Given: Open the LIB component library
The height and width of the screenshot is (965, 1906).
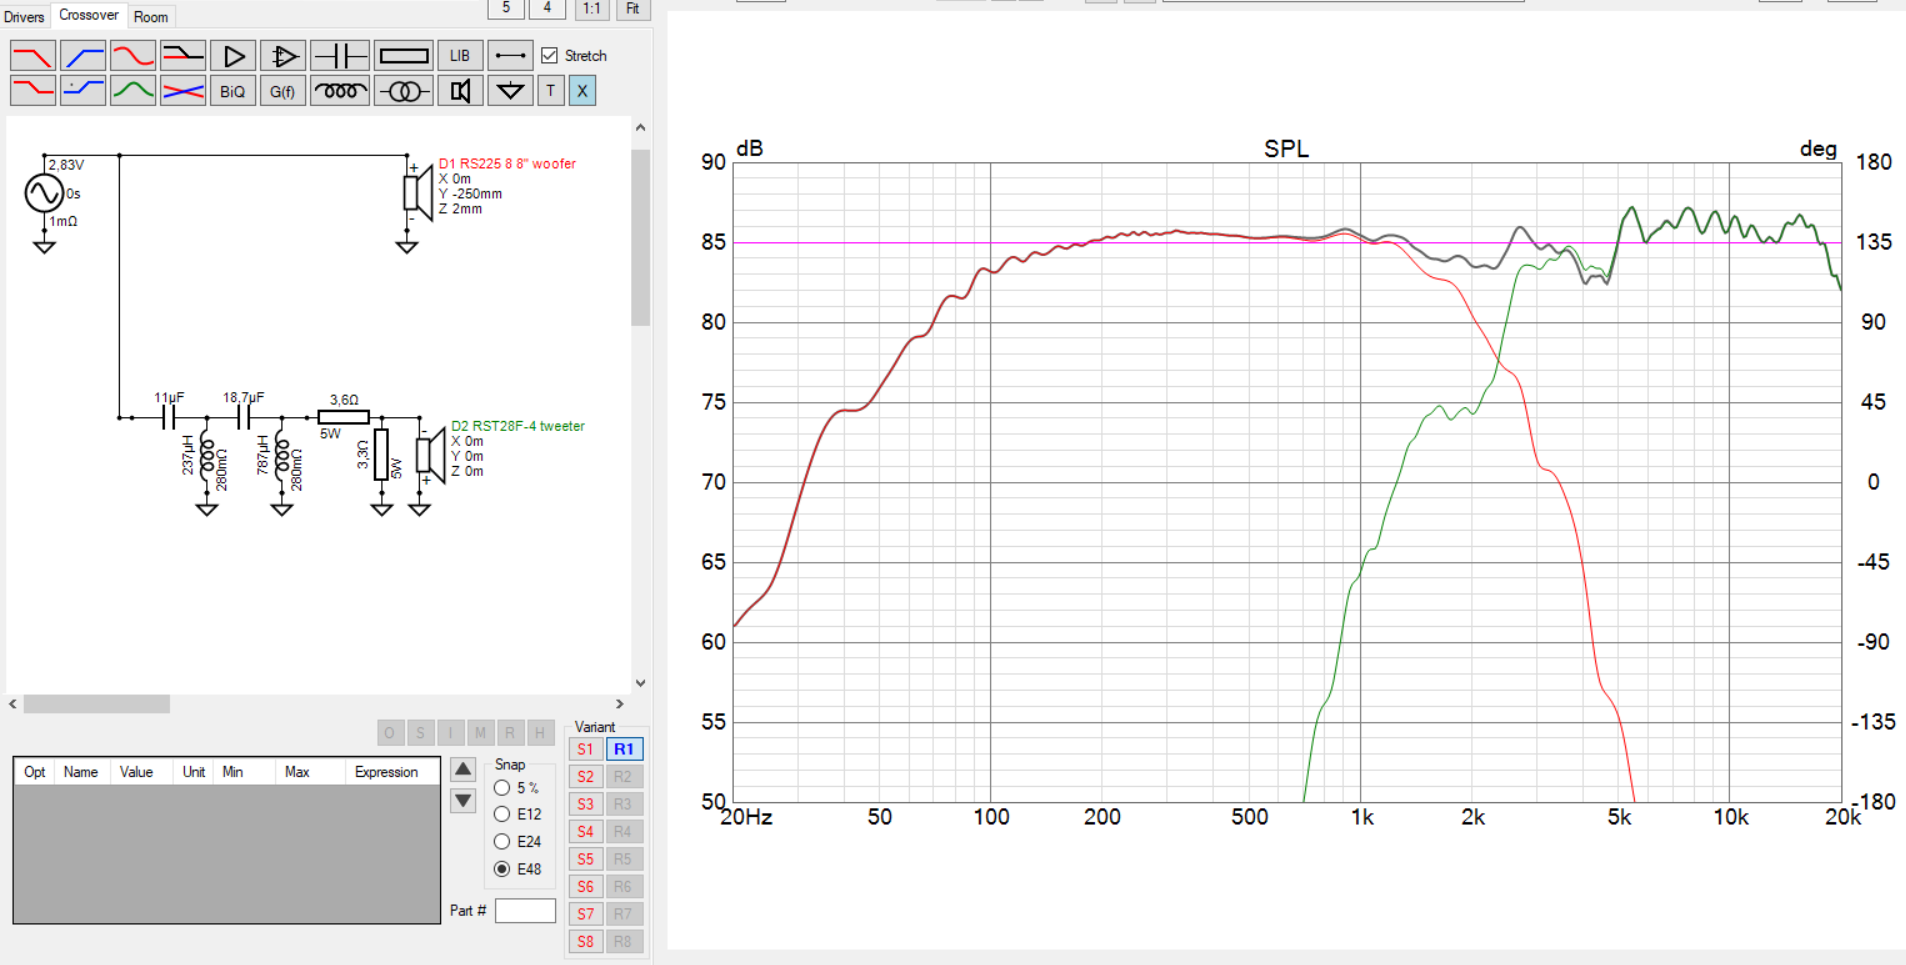Looking at the screenshot, I should (x=460, y=56).
